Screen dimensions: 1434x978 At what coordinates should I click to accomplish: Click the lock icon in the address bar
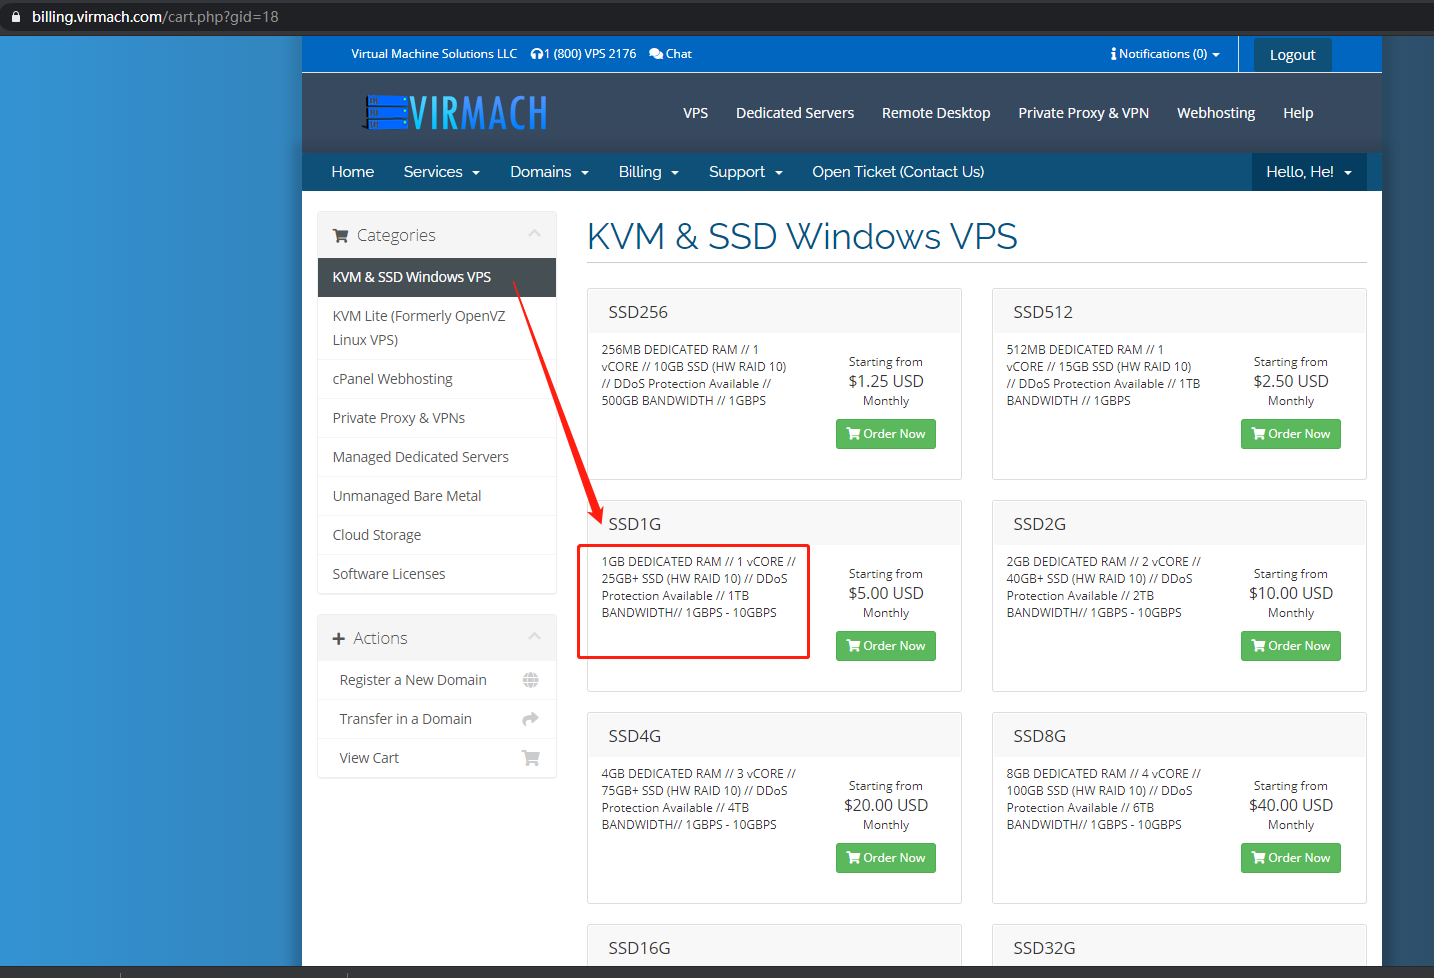[x=15, y=17]
